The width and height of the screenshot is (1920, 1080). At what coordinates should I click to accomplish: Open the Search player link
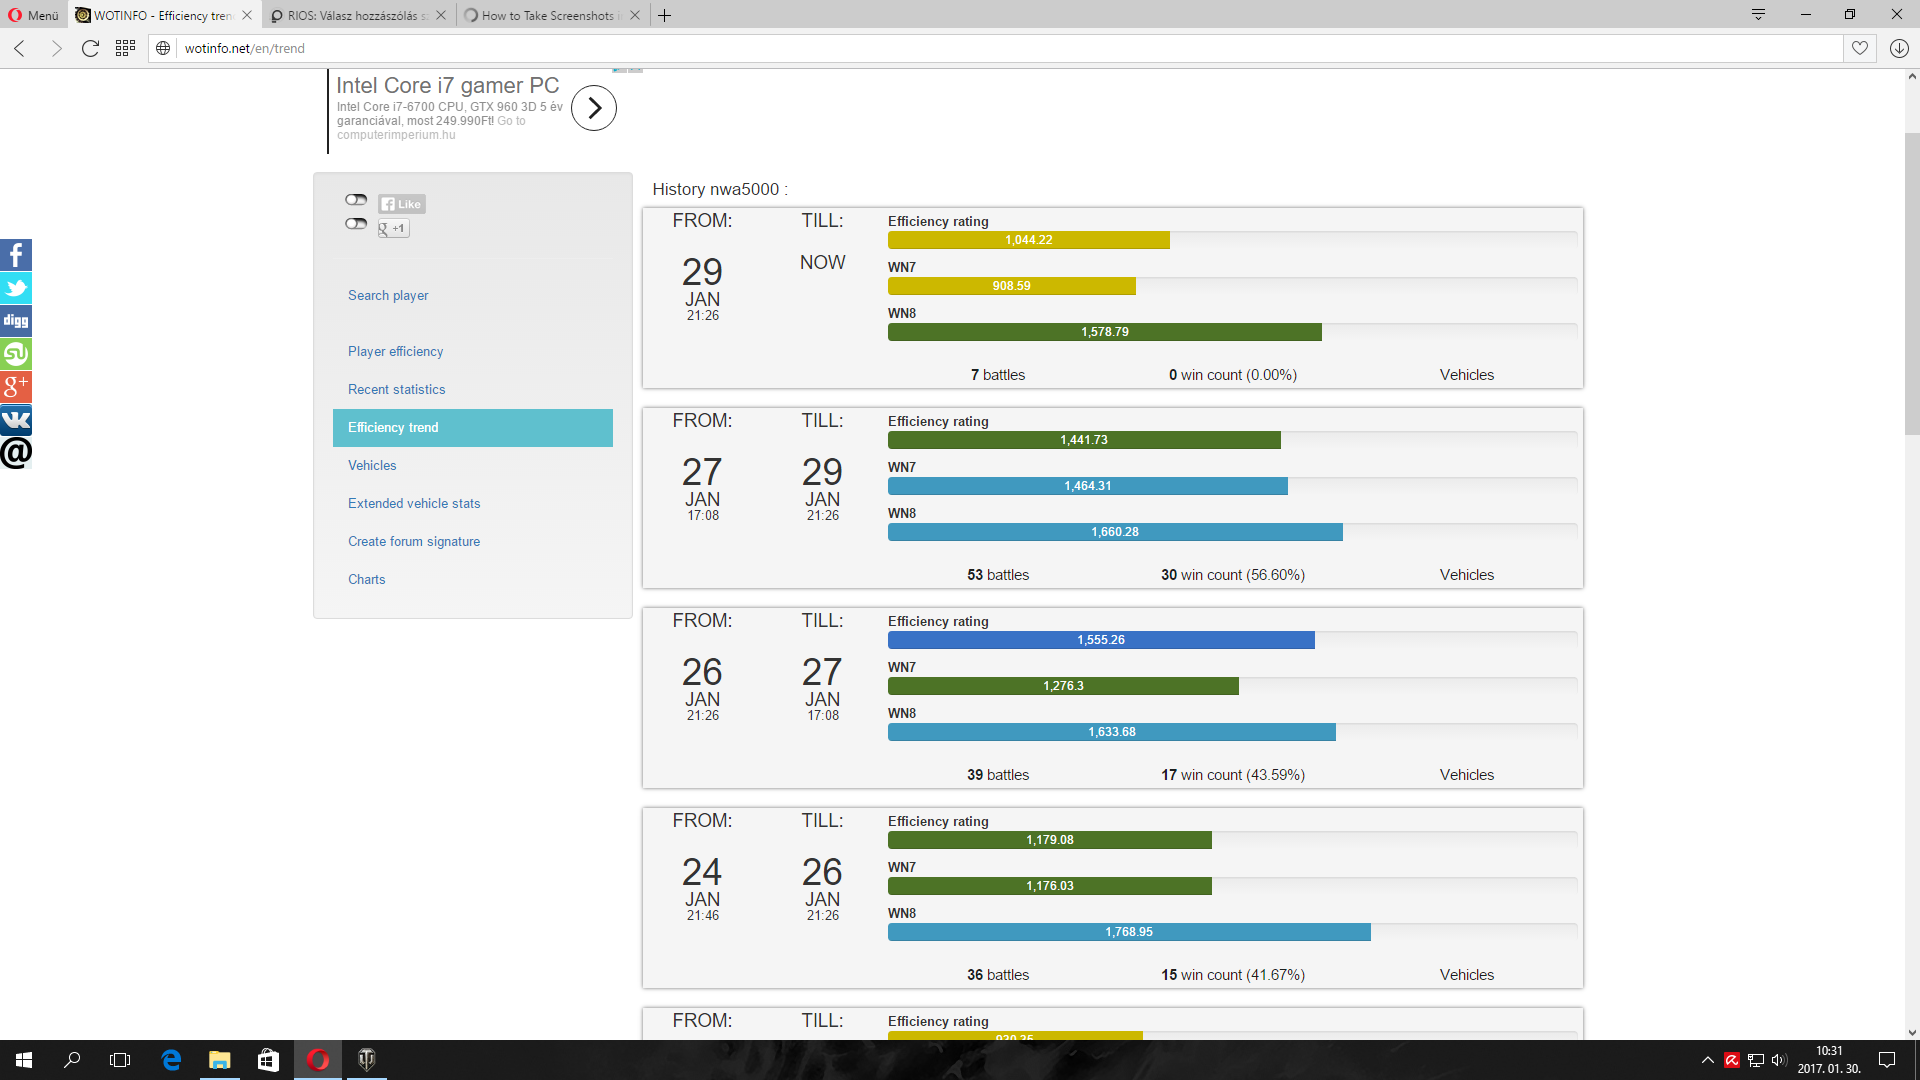point(388,295)
